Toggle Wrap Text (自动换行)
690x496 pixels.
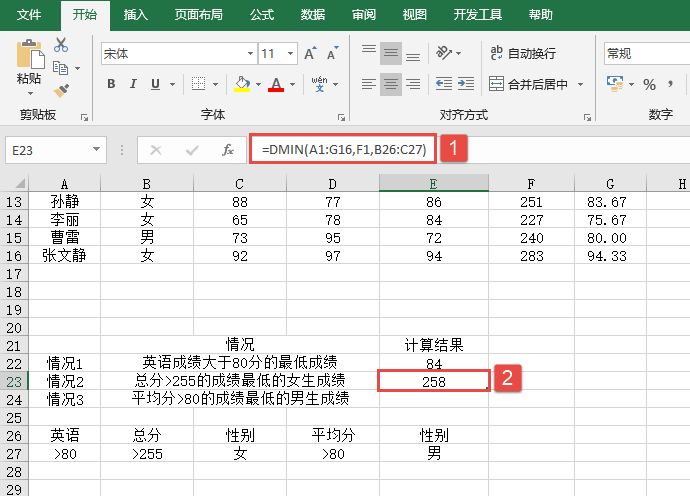pos(522,53)
